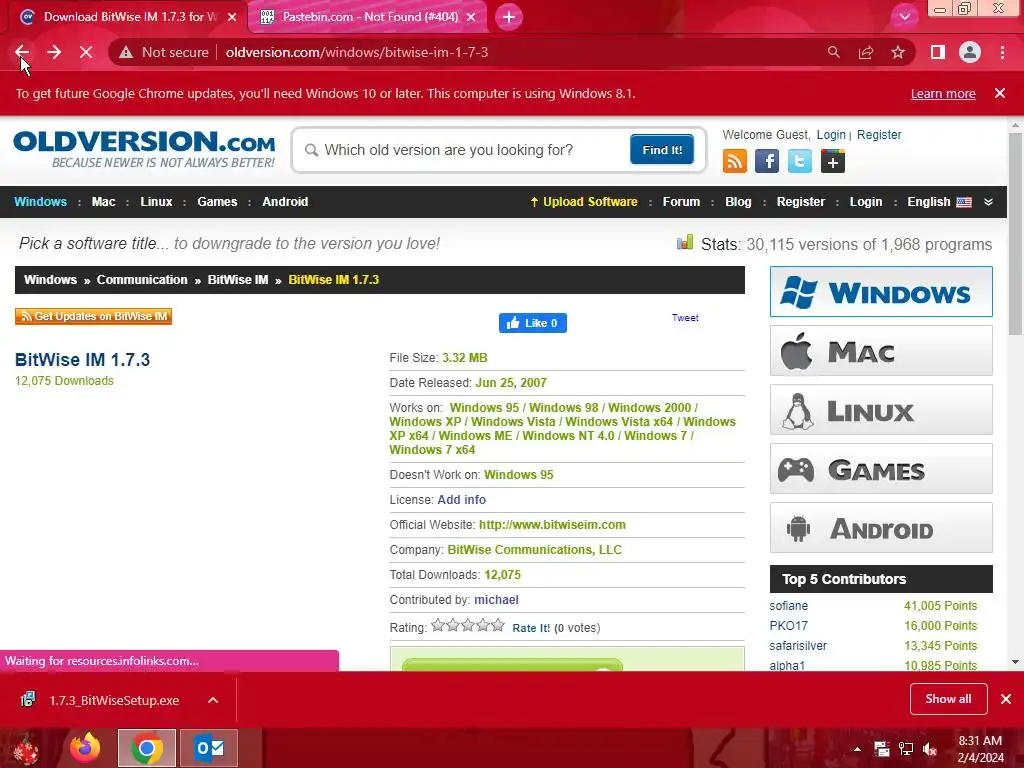Dismiss the Chrome update notice bar
Viewport: 1024px width, 768px height.
1000,93
